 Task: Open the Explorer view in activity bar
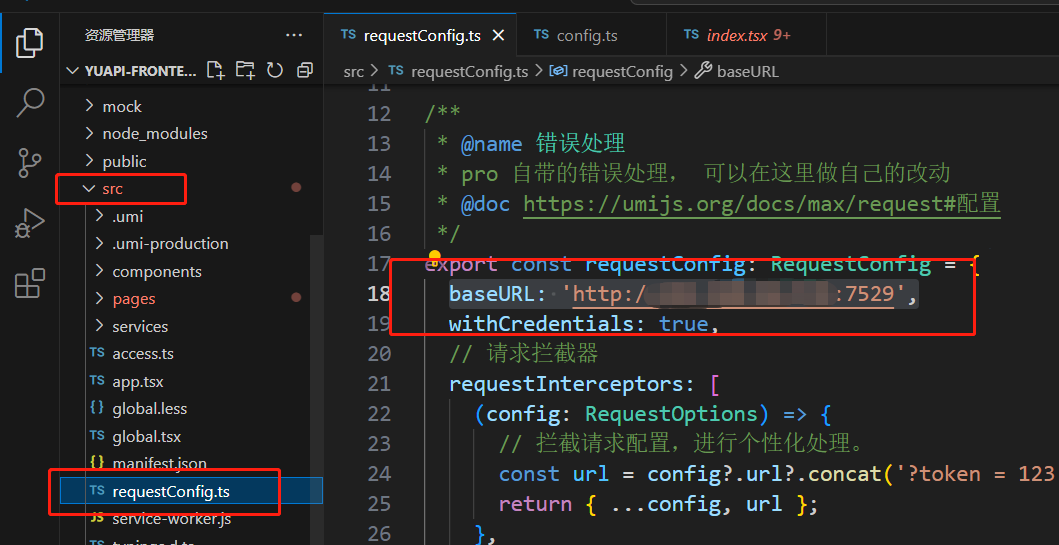coord(31,42)
